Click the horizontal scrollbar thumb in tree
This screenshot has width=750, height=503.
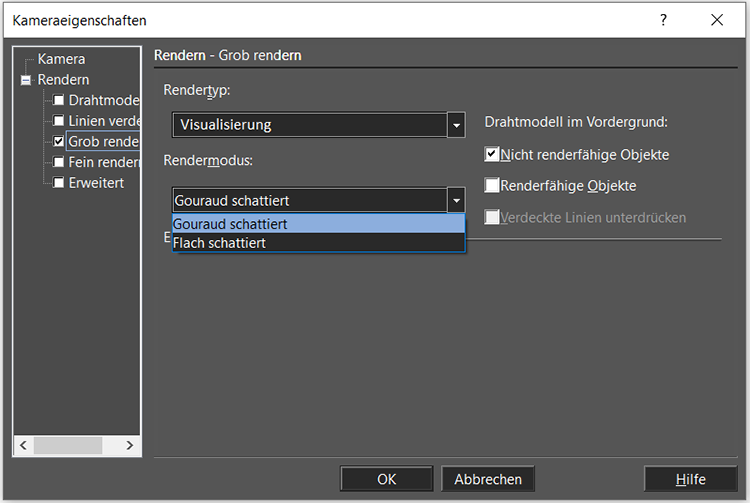click(x=68, y=445)
